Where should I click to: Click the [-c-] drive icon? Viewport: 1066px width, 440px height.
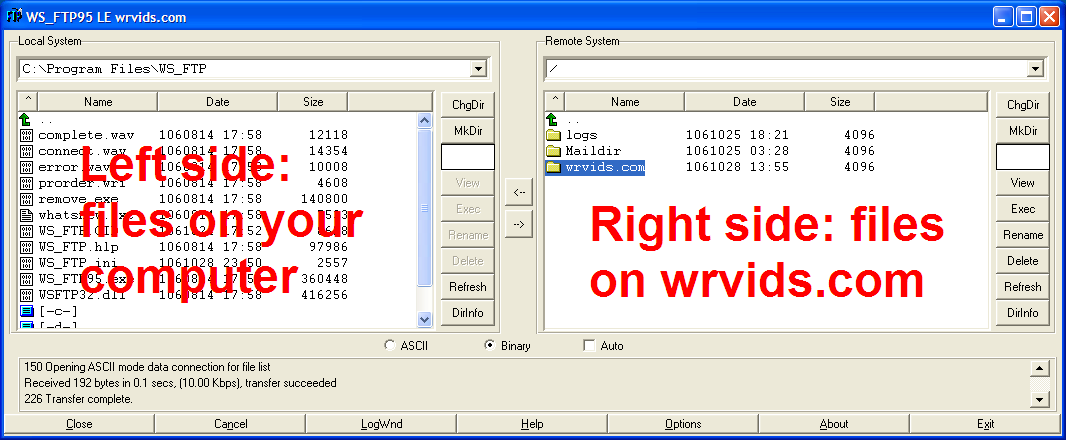[x=27, y=311]
